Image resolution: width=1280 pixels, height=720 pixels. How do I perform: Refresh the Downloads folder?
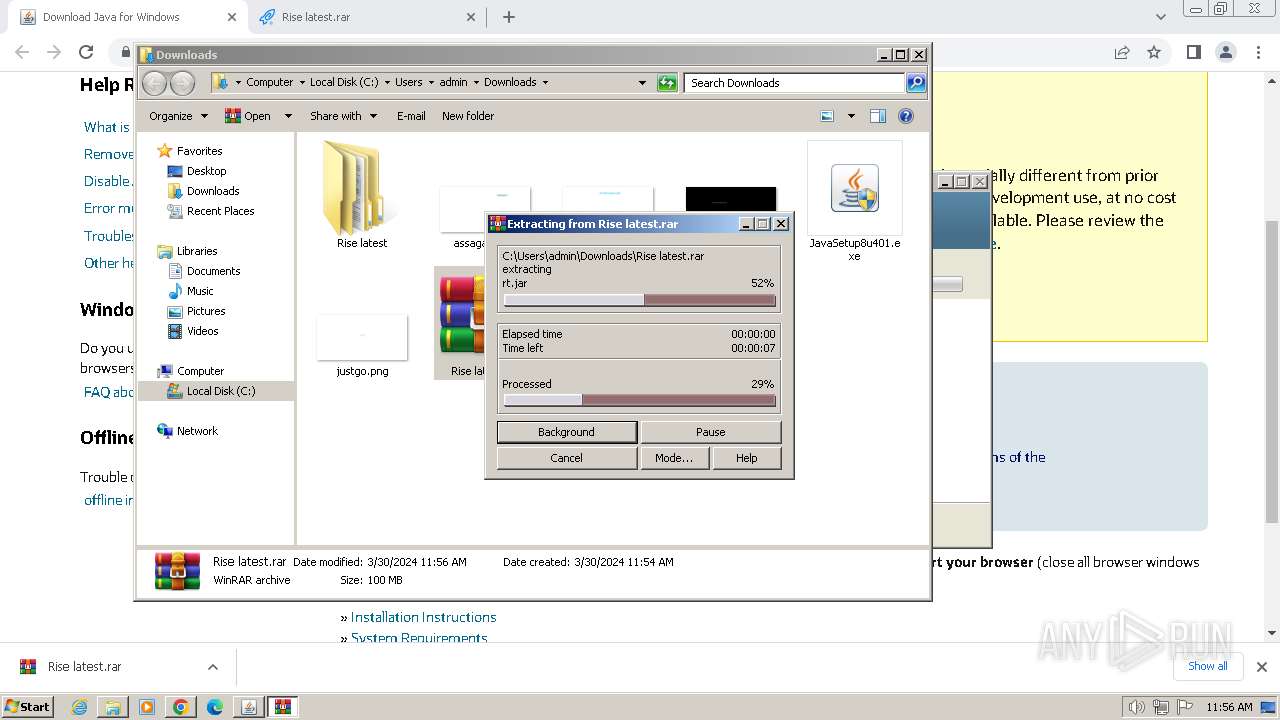667,83
